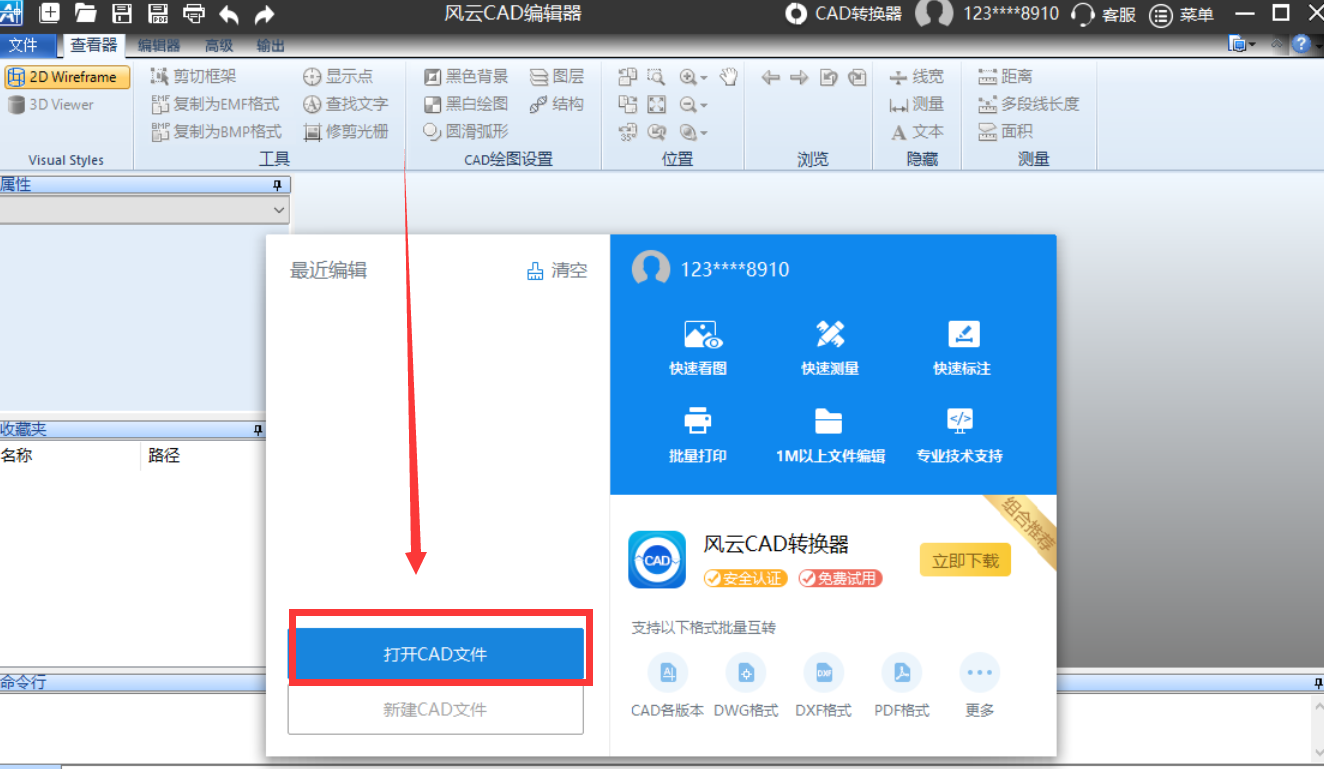Open the 结构 structure panel

[x=557, y=104]
